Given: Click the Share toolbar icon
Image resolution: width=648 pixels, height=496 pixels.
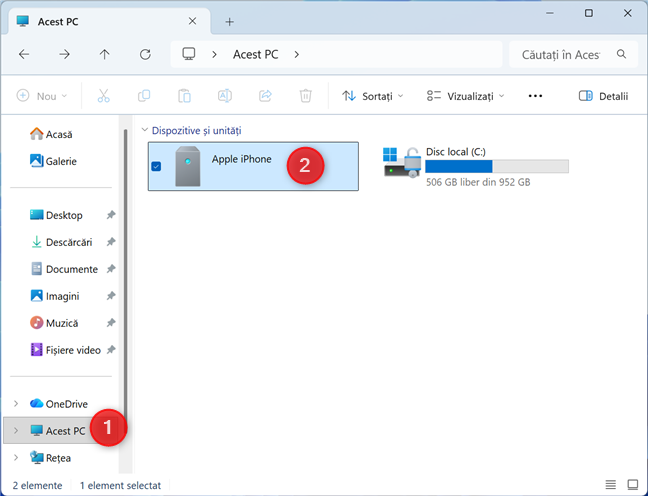Looking at the screenshot, I should coord(265,96).
